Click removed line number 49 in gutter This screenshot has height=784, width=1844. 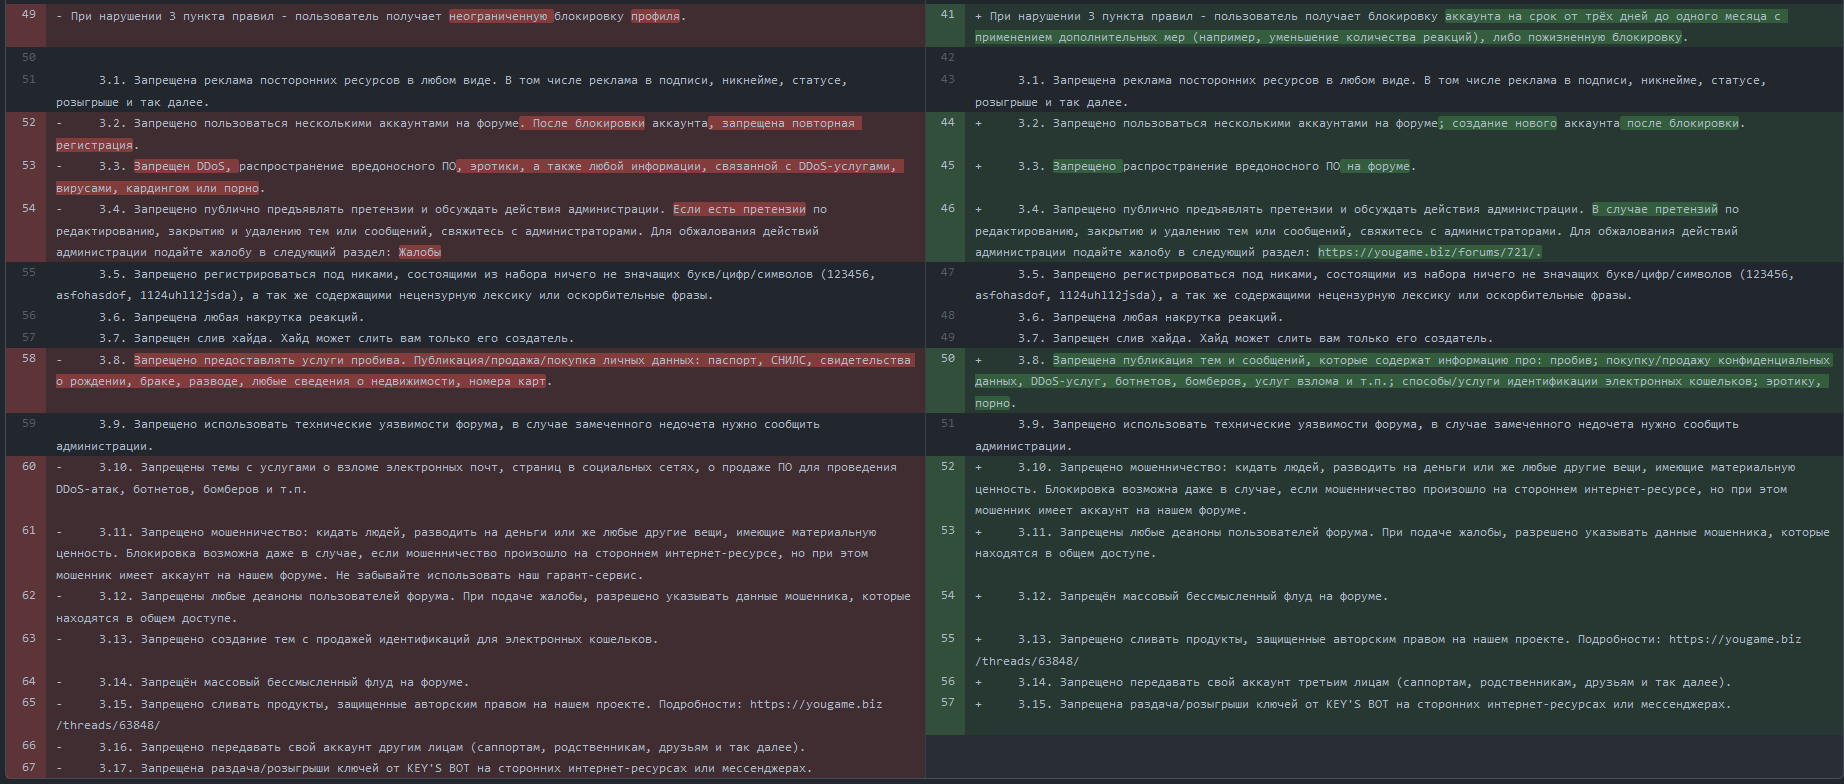click(x=28, y=15)
